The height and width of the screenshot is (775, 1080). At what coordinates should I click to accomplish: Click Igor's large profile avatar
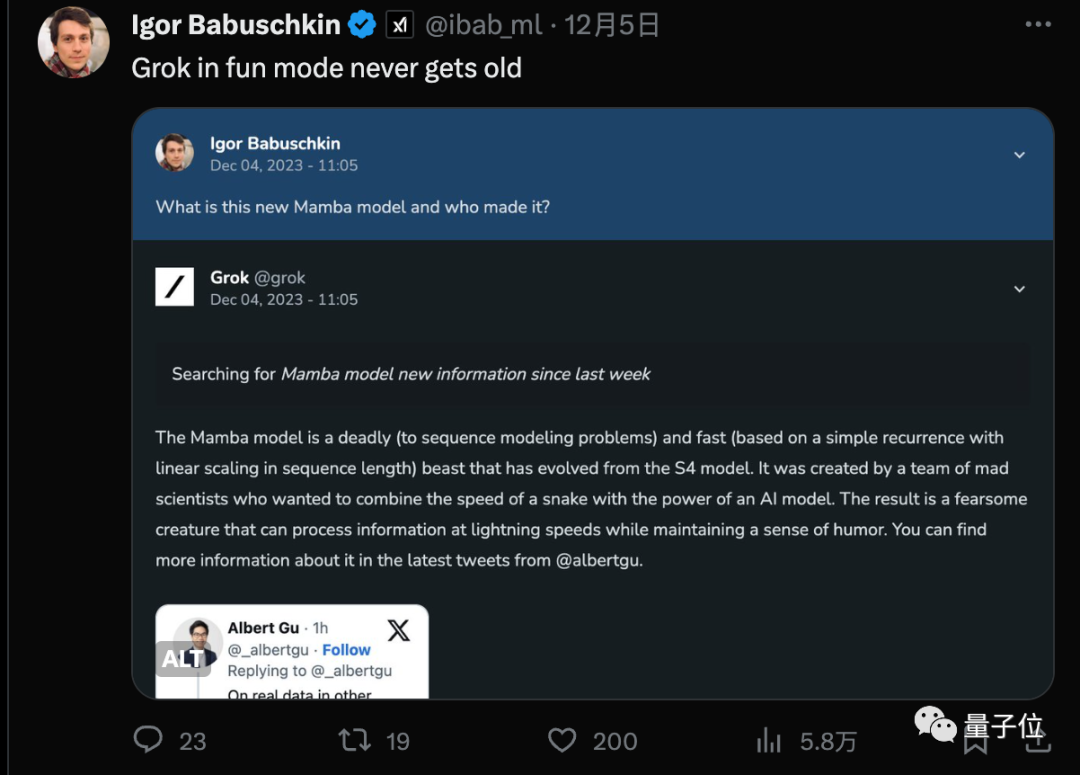73,42
